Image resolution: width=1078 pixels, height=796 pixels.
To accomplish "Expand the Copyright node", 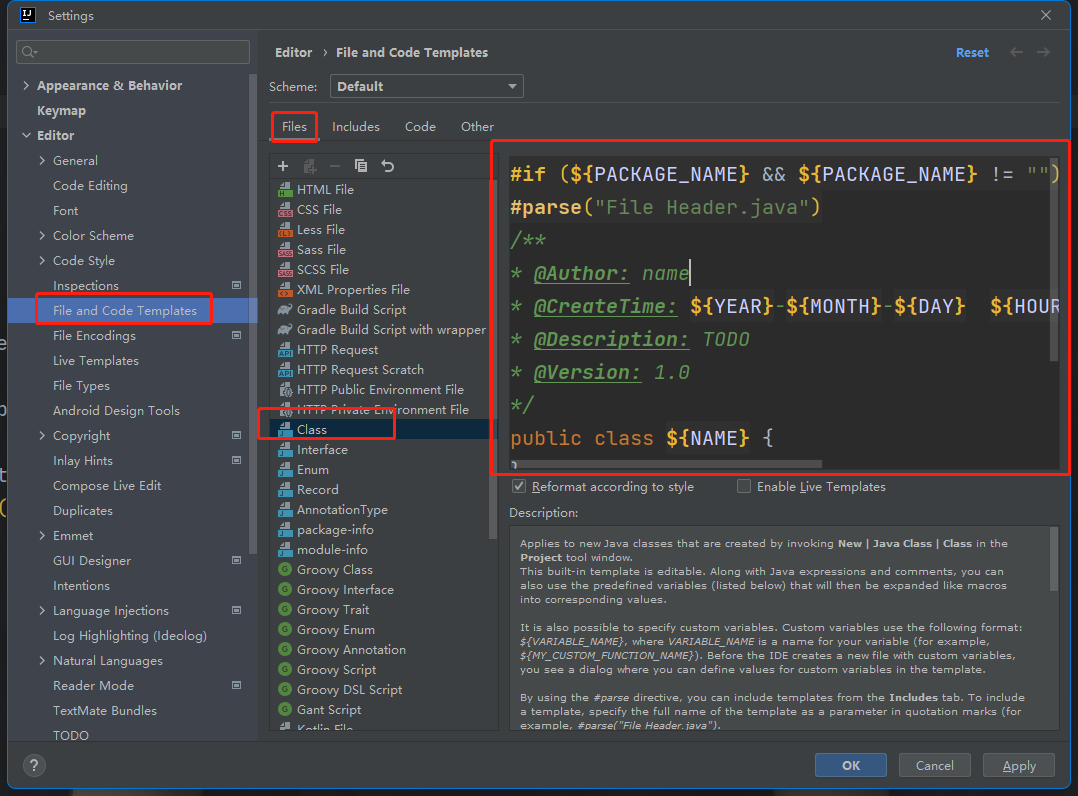I will tap(42, 435).
